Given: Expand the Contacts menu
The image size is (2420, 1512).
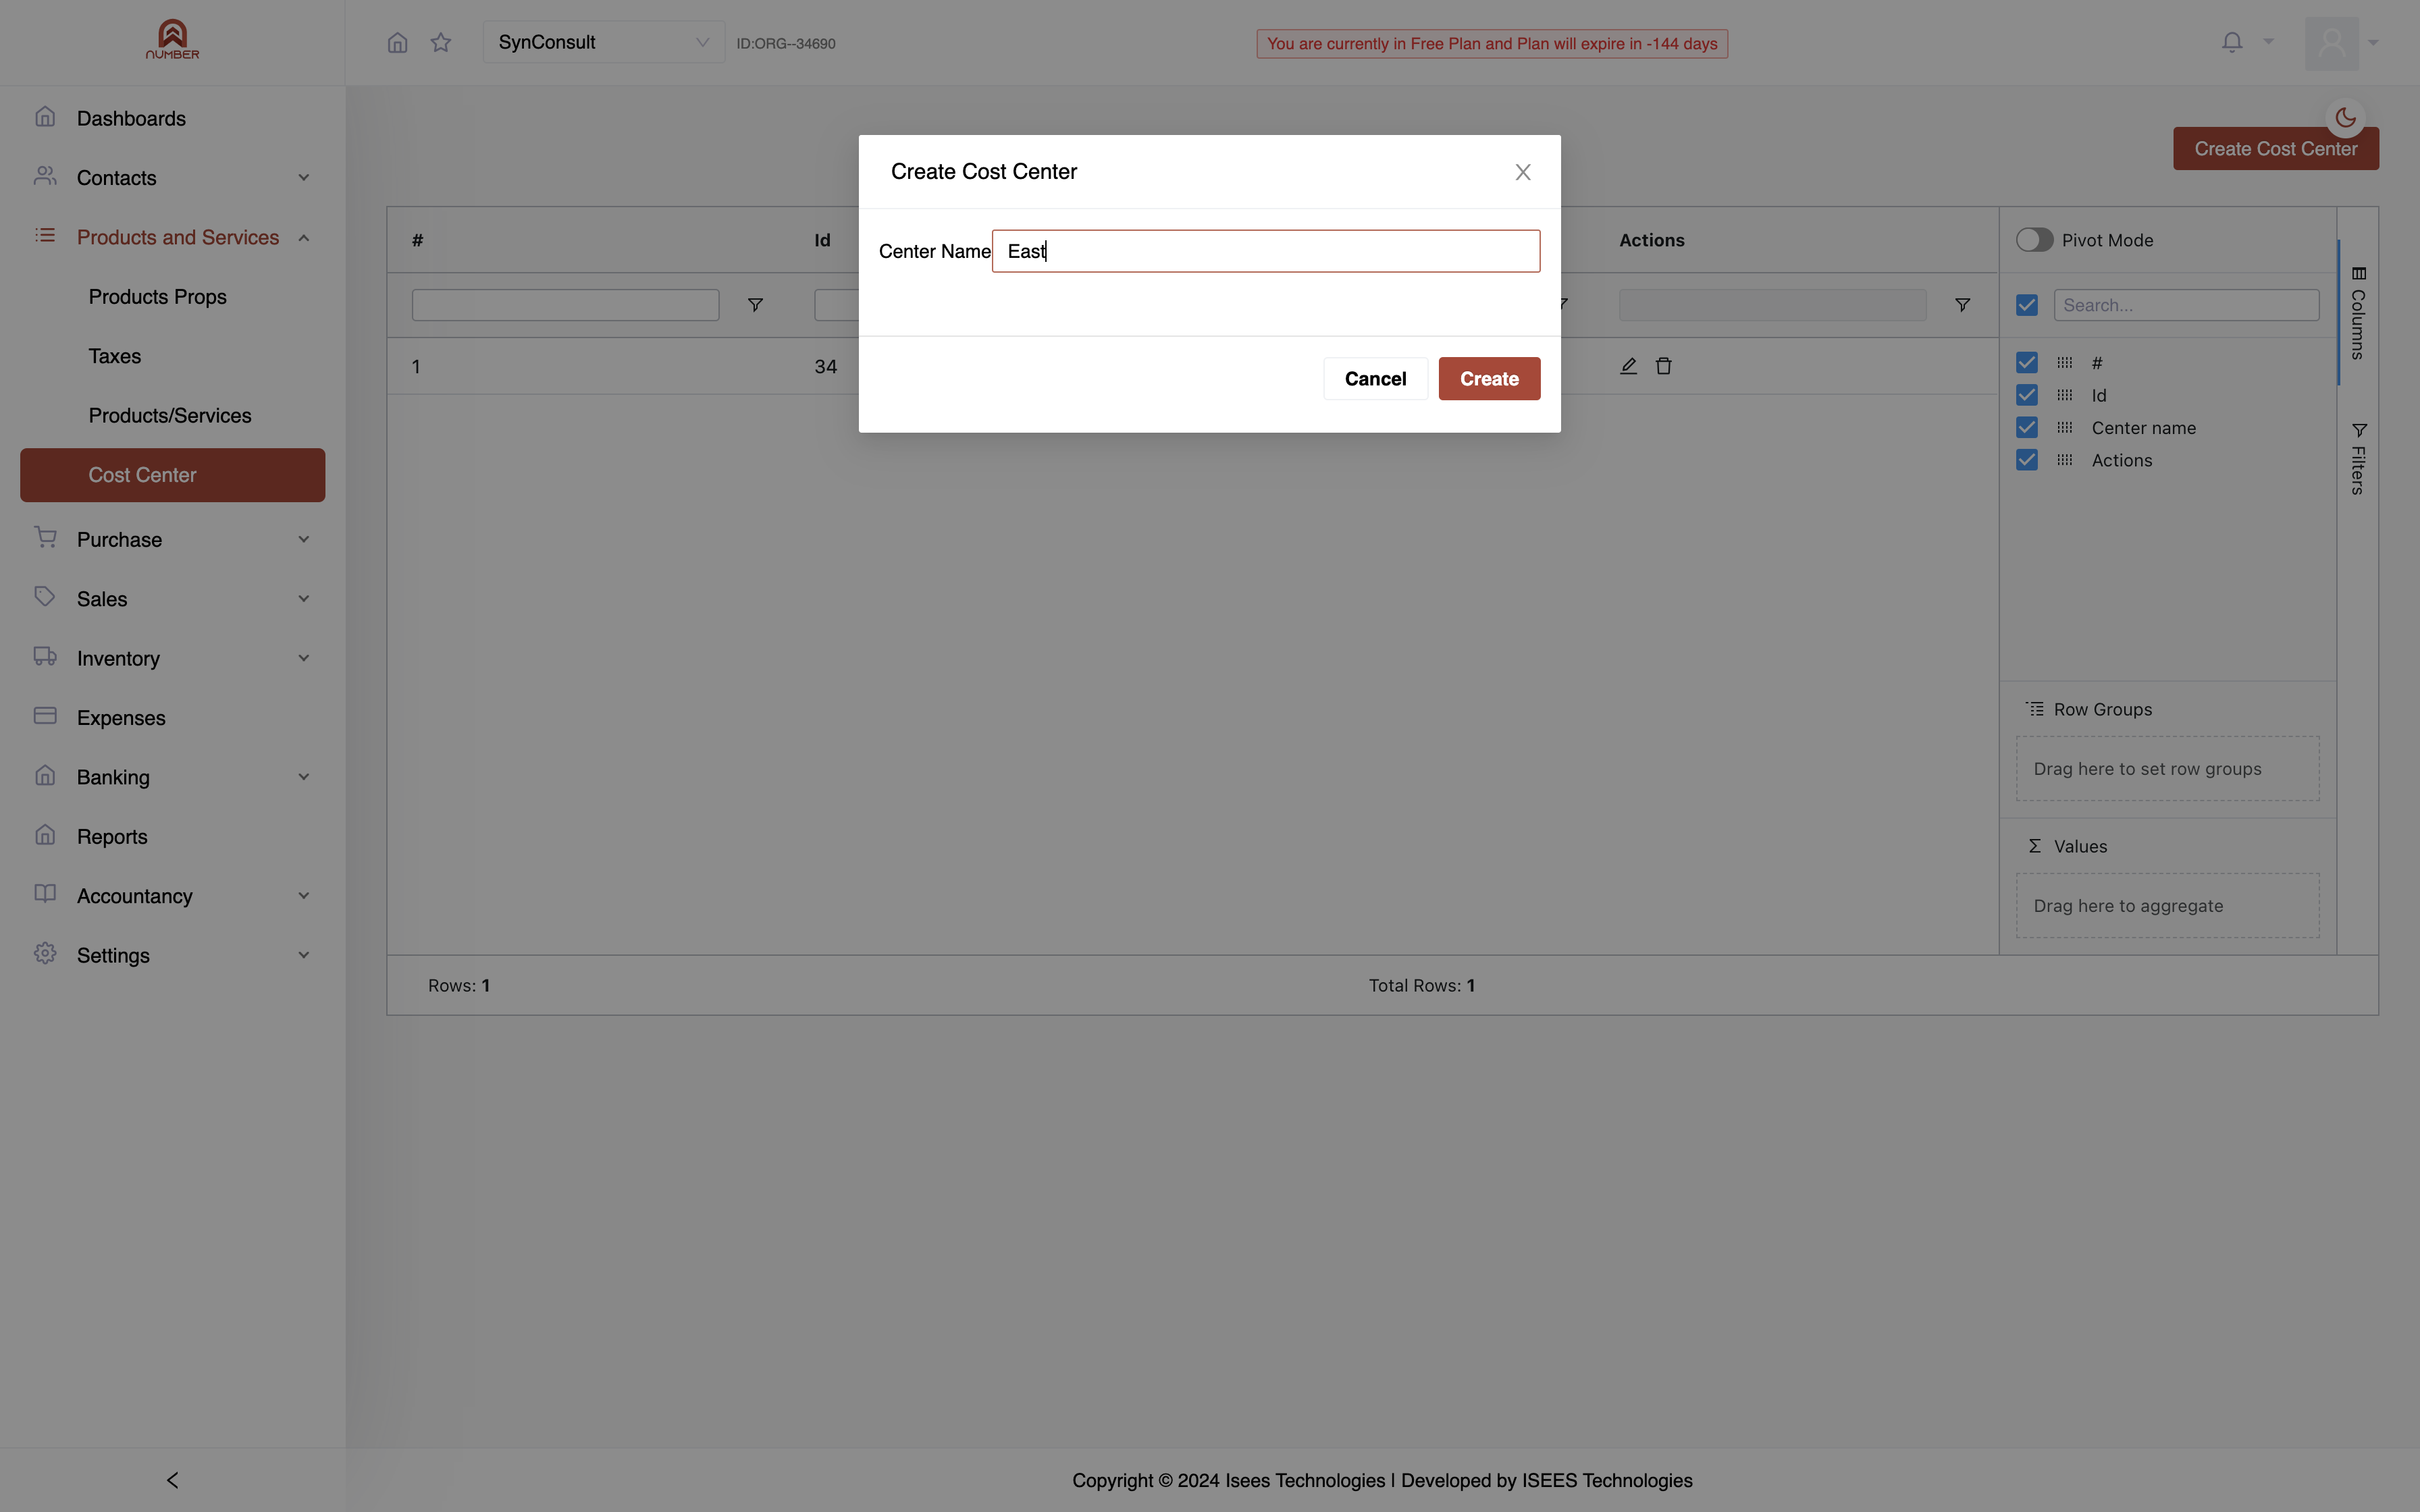Looking at the screenshot, I should pos(172,178).
